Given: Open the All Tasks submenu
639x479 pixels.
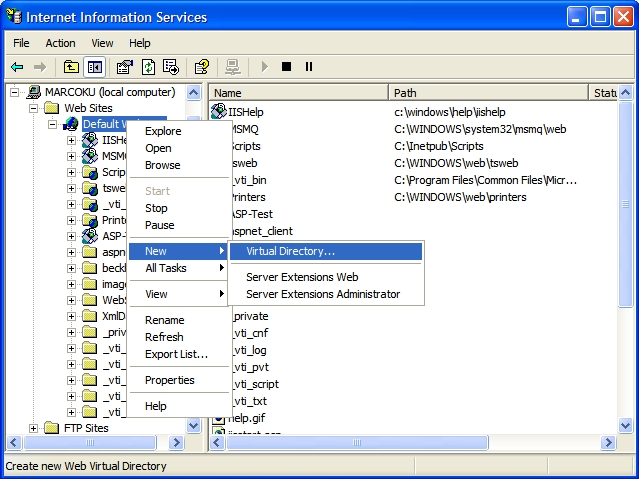Looking at the screenshot, I should (179, 268).
